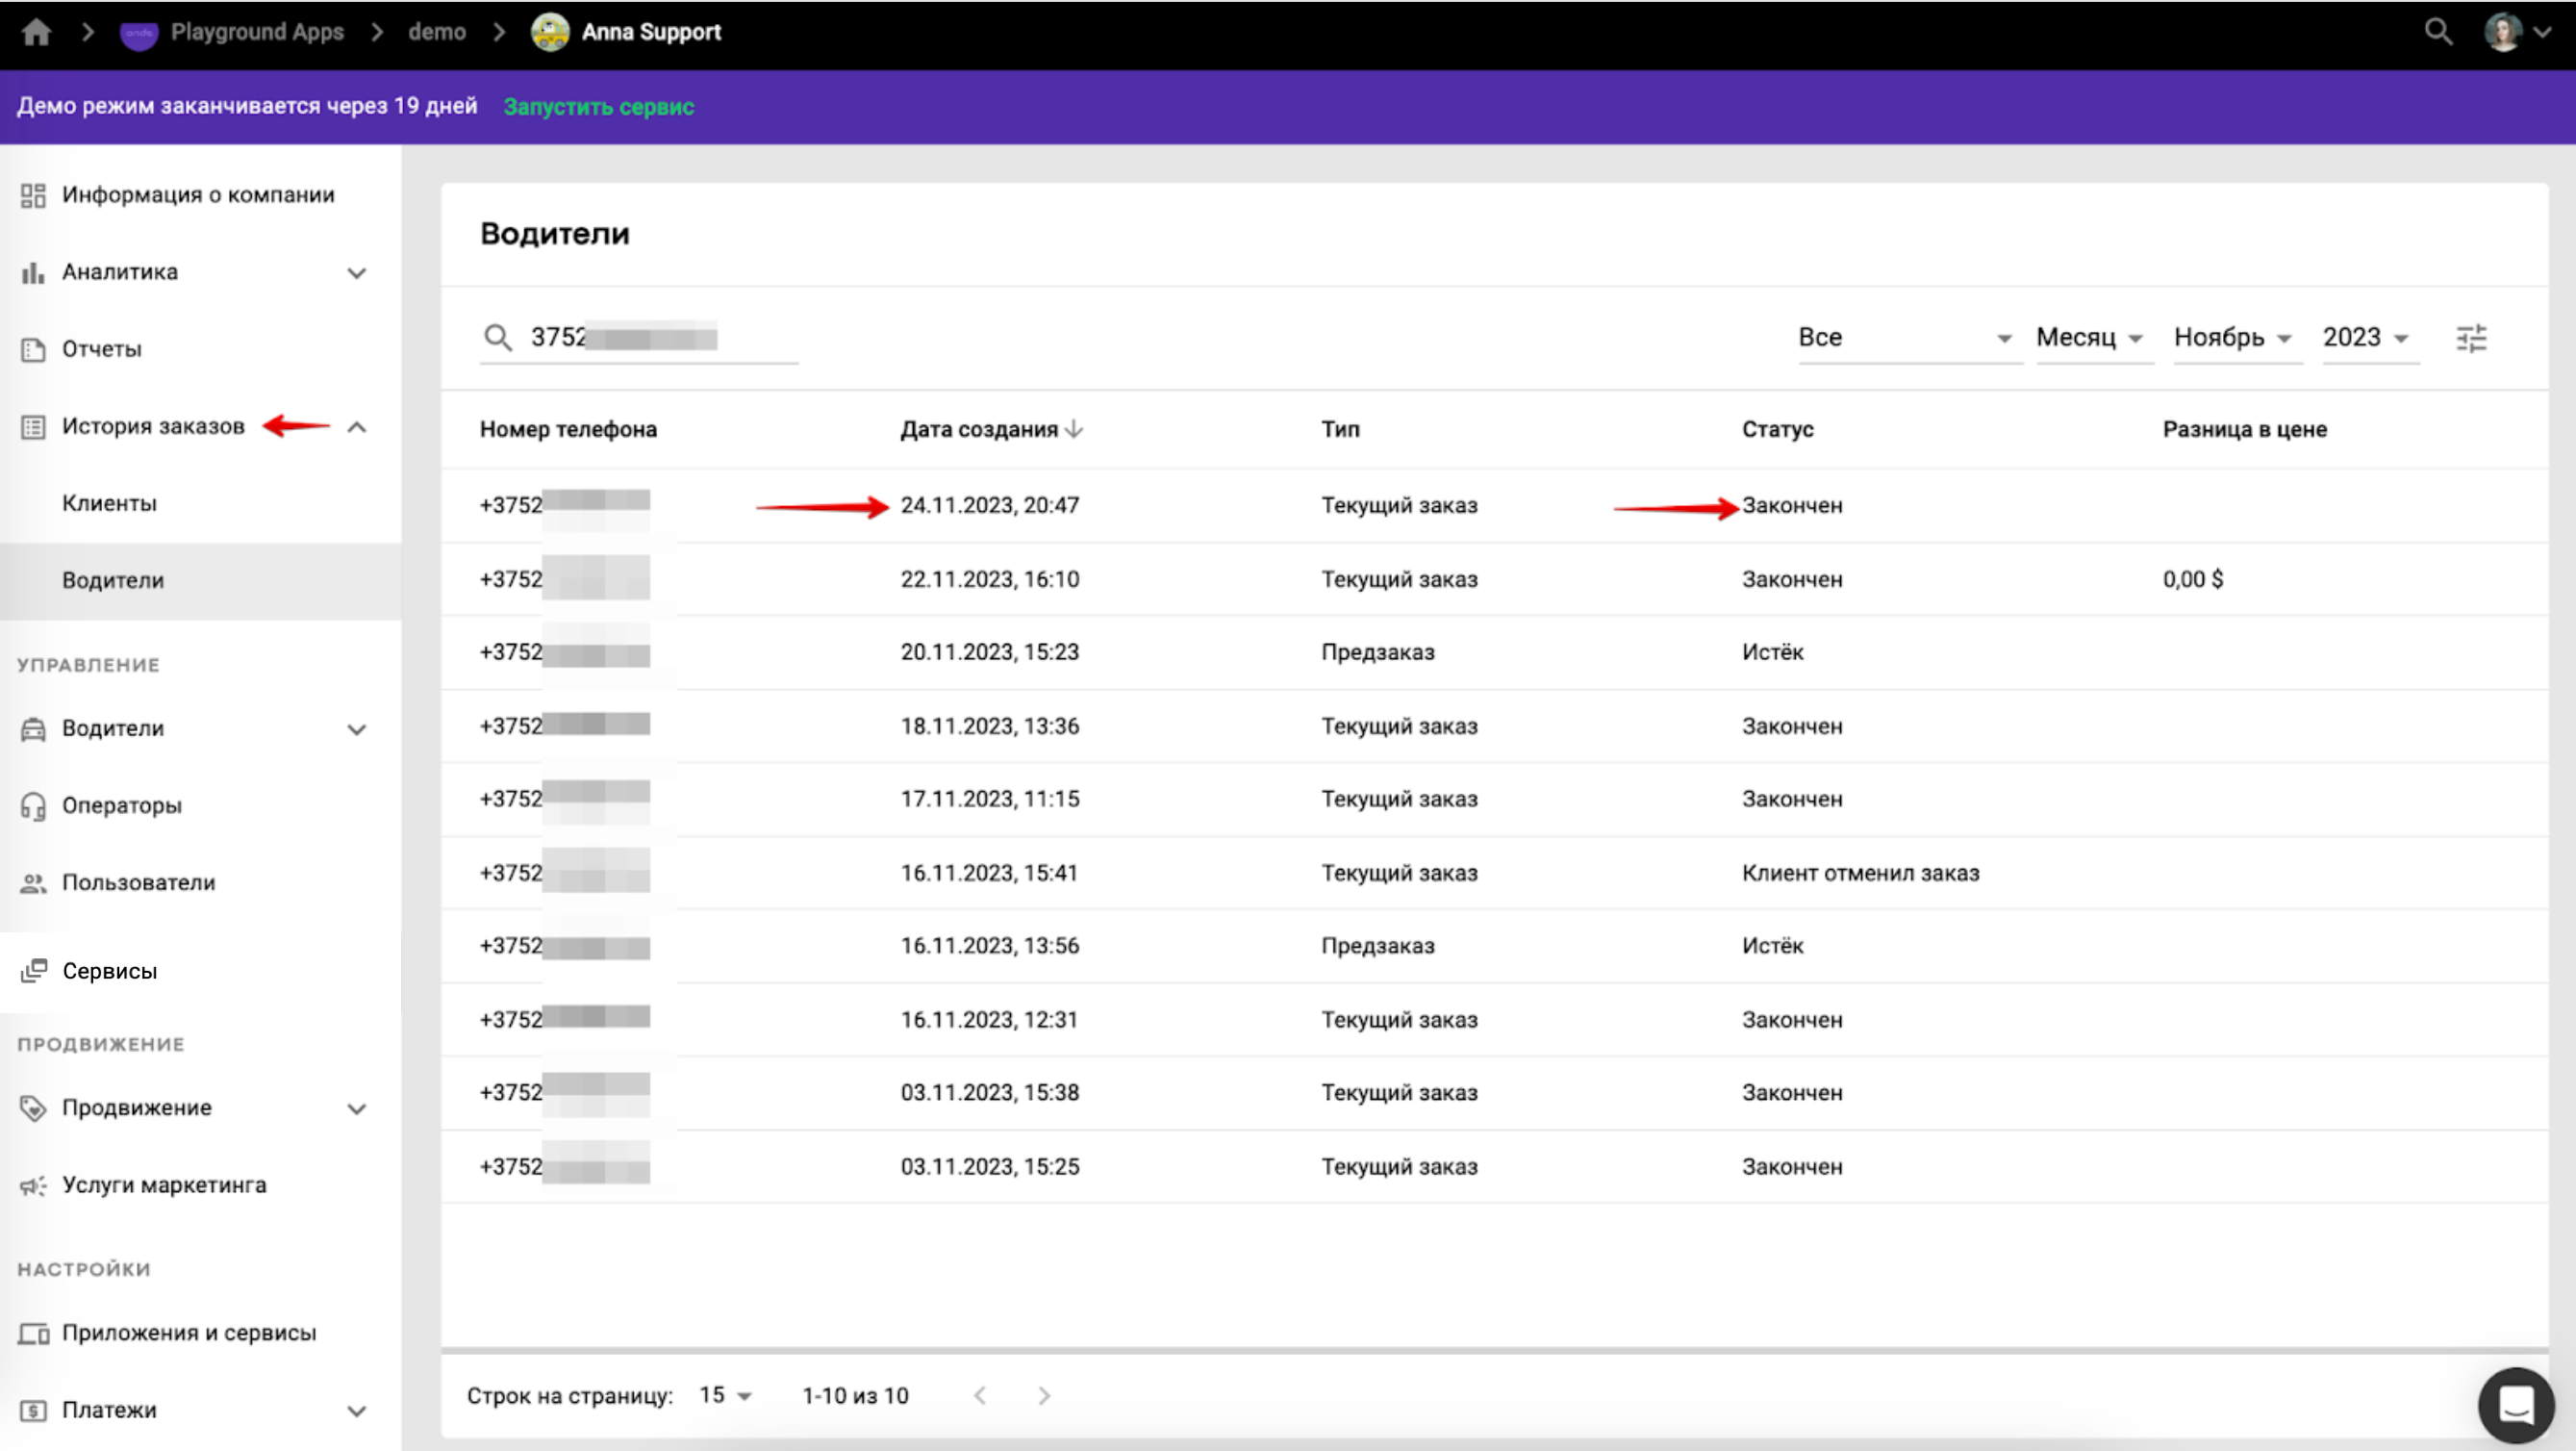Click the Услуги маркетинга megaphone icon
This screenshot has width=2576, height=1451.
click(33, 1186)
